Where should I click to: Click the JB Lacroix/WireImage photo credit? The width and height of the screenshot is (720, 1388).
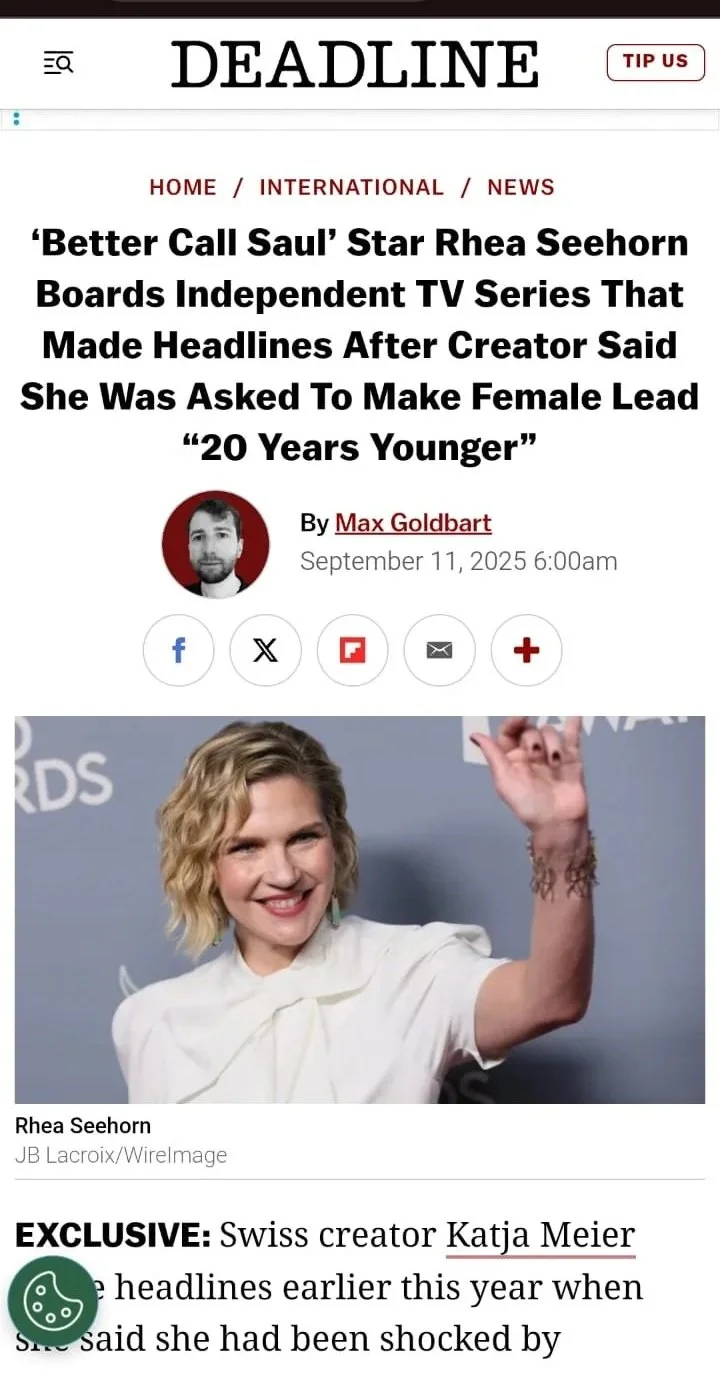[121, 1155]
